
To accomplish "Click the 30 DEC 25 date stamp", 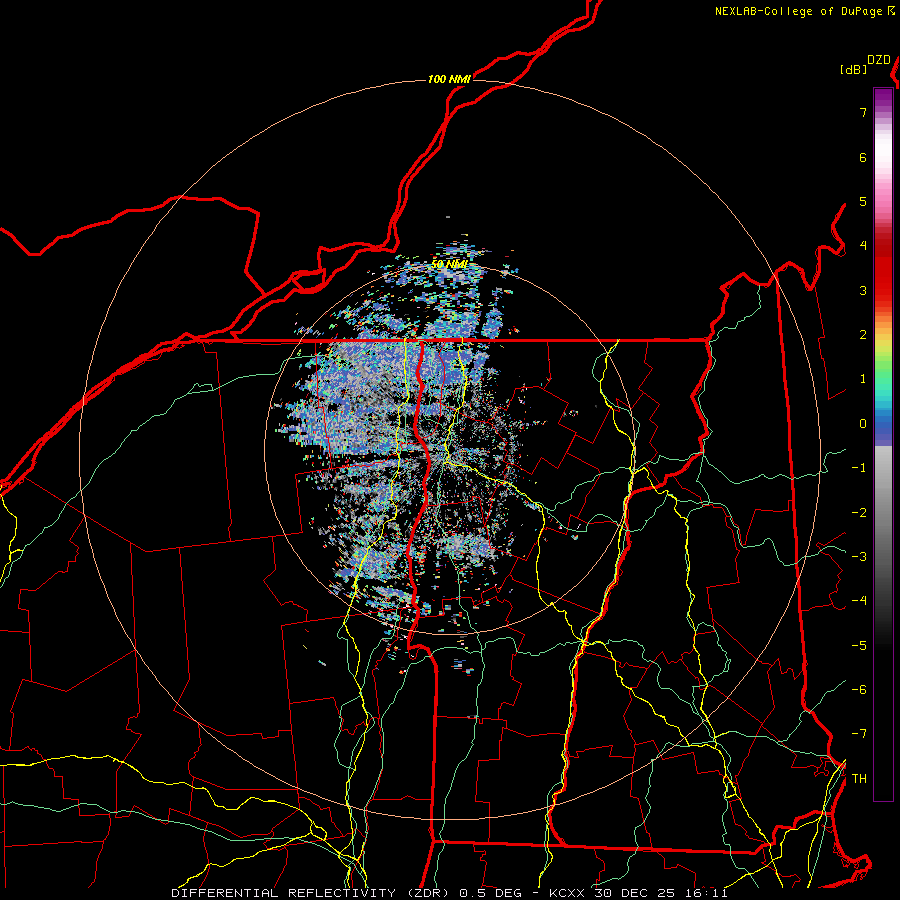I will tap(634, 893).
